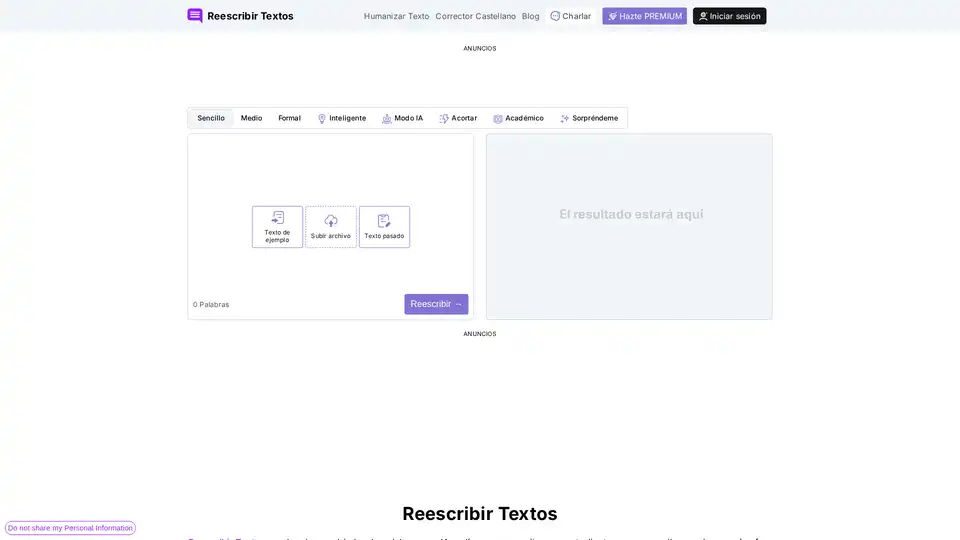Open the Charlar chat icon
Screen dimensions: 960x540
click(x=555, y=16)
